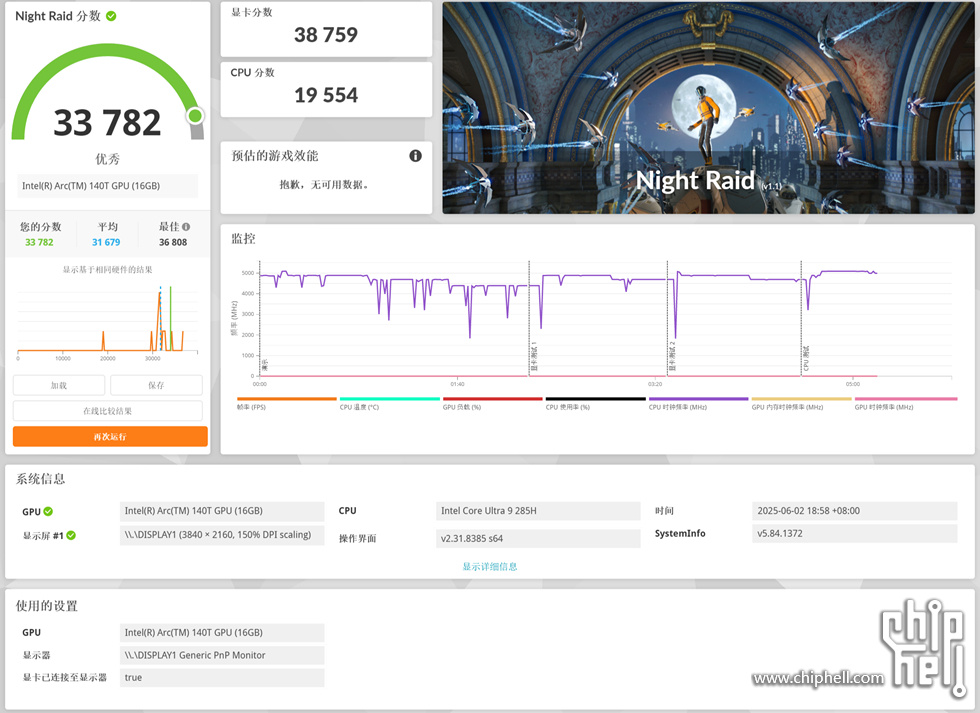This screenshot has height=713, width=980.
Task: Click the 优秀 rating label
Action: [108, 159]
